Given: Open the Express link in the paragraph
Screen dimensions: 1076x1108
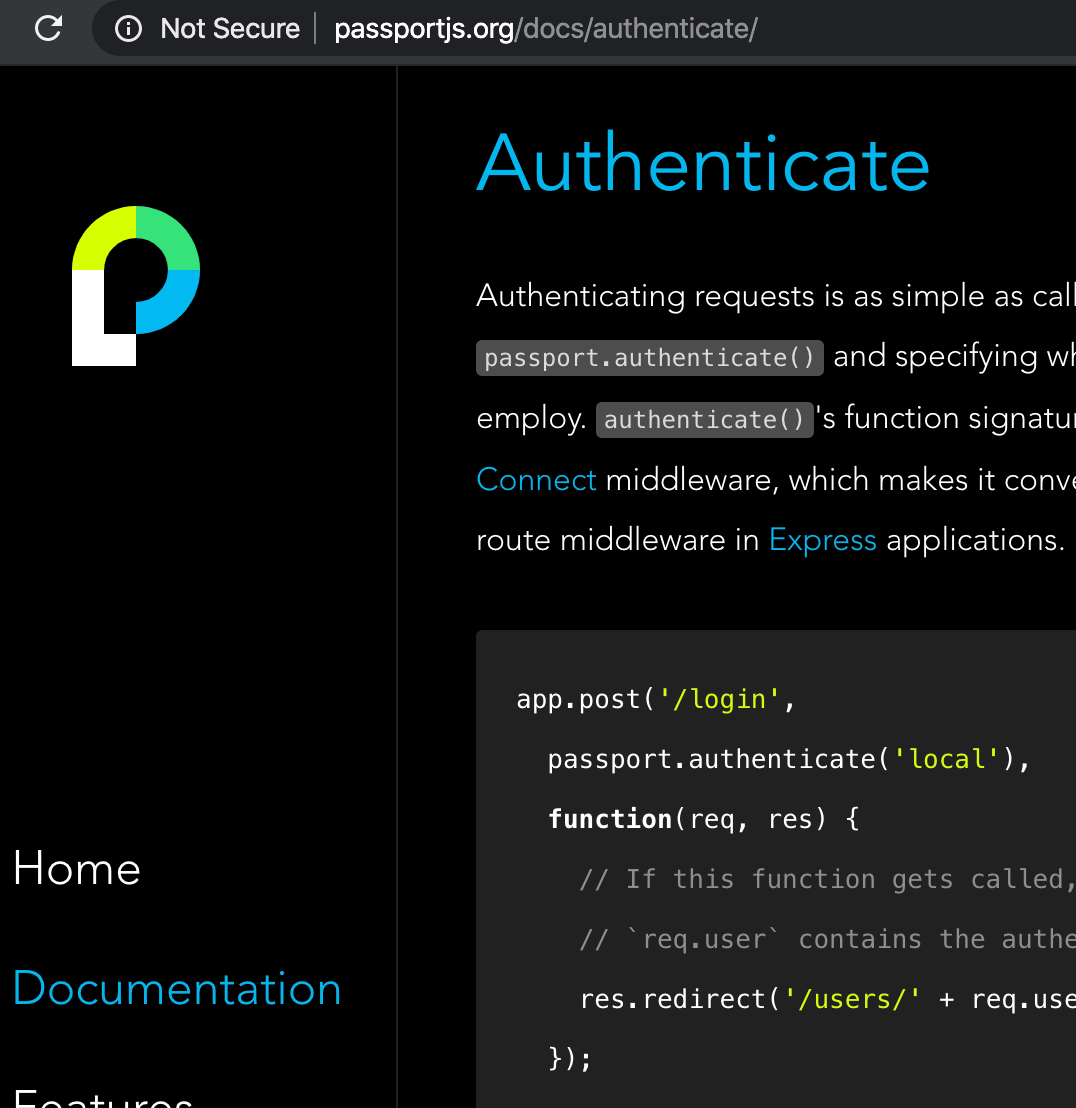Looking at the screenshot, I should (822, 539).
